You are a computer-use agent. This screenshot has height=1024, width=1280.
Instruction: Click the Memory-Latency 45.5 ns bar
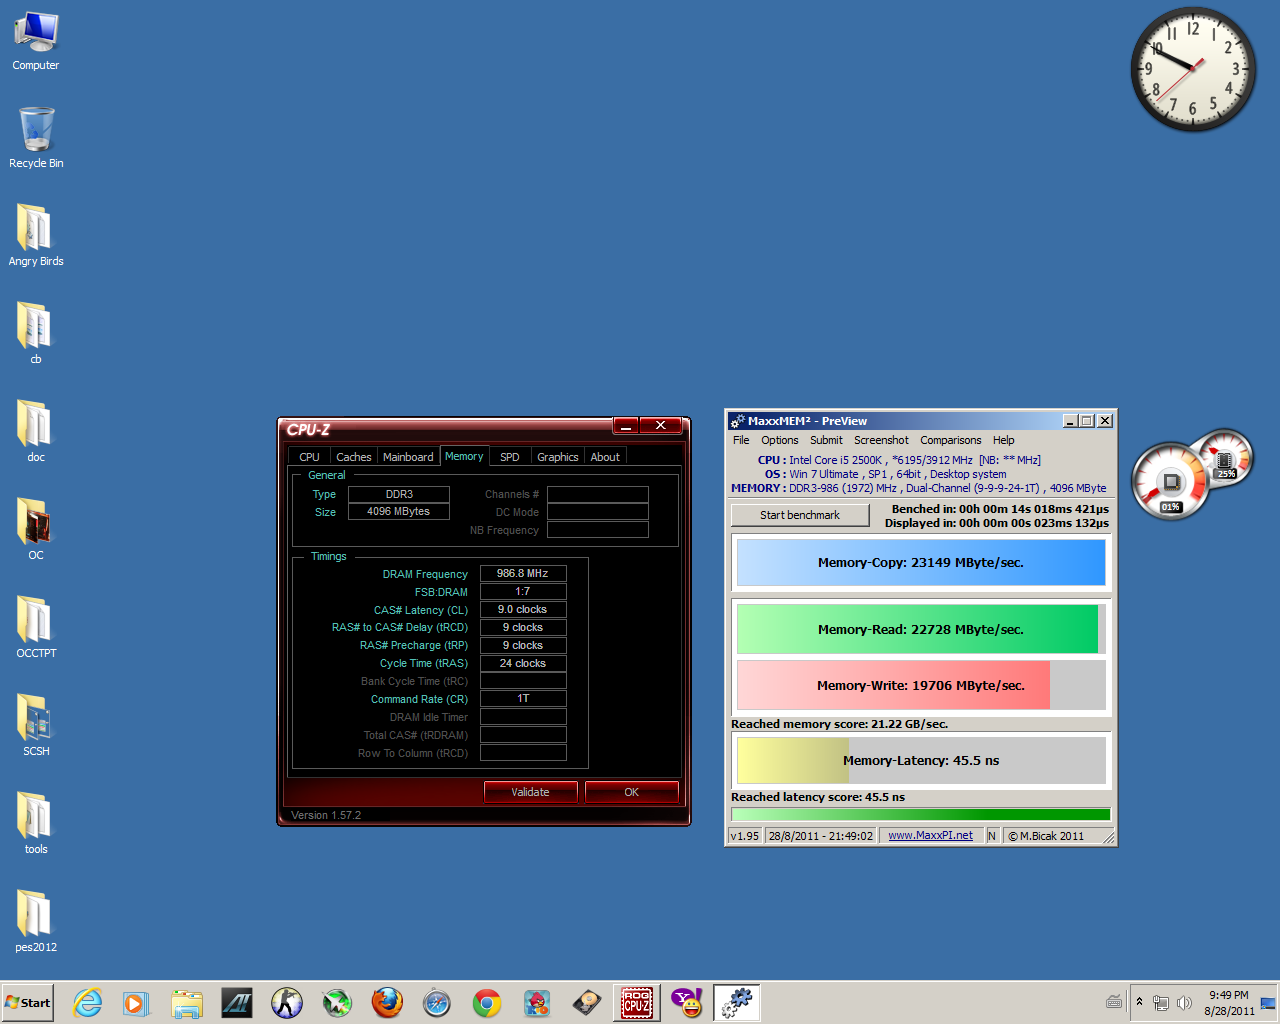click(x=921, y=760)
